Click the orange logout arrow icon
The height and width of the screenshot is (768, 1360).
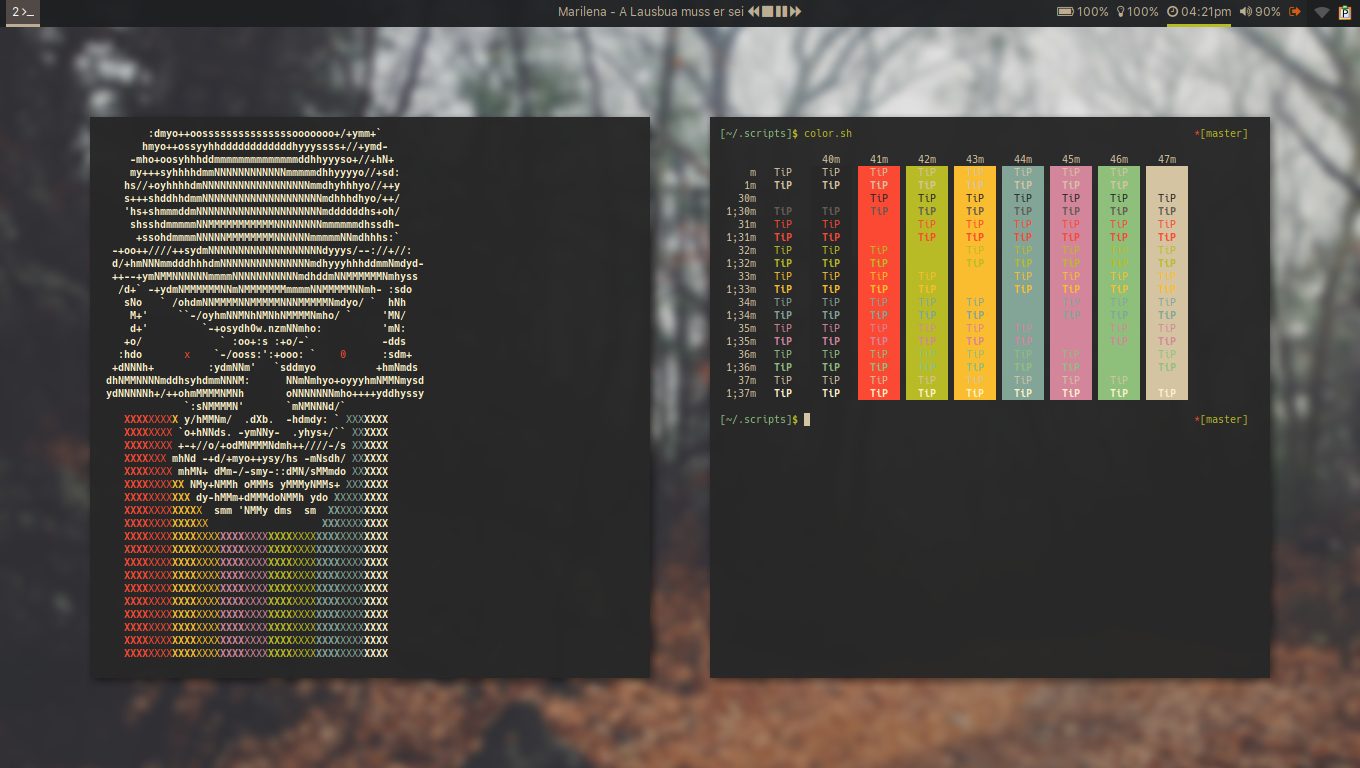point(1295,12)
